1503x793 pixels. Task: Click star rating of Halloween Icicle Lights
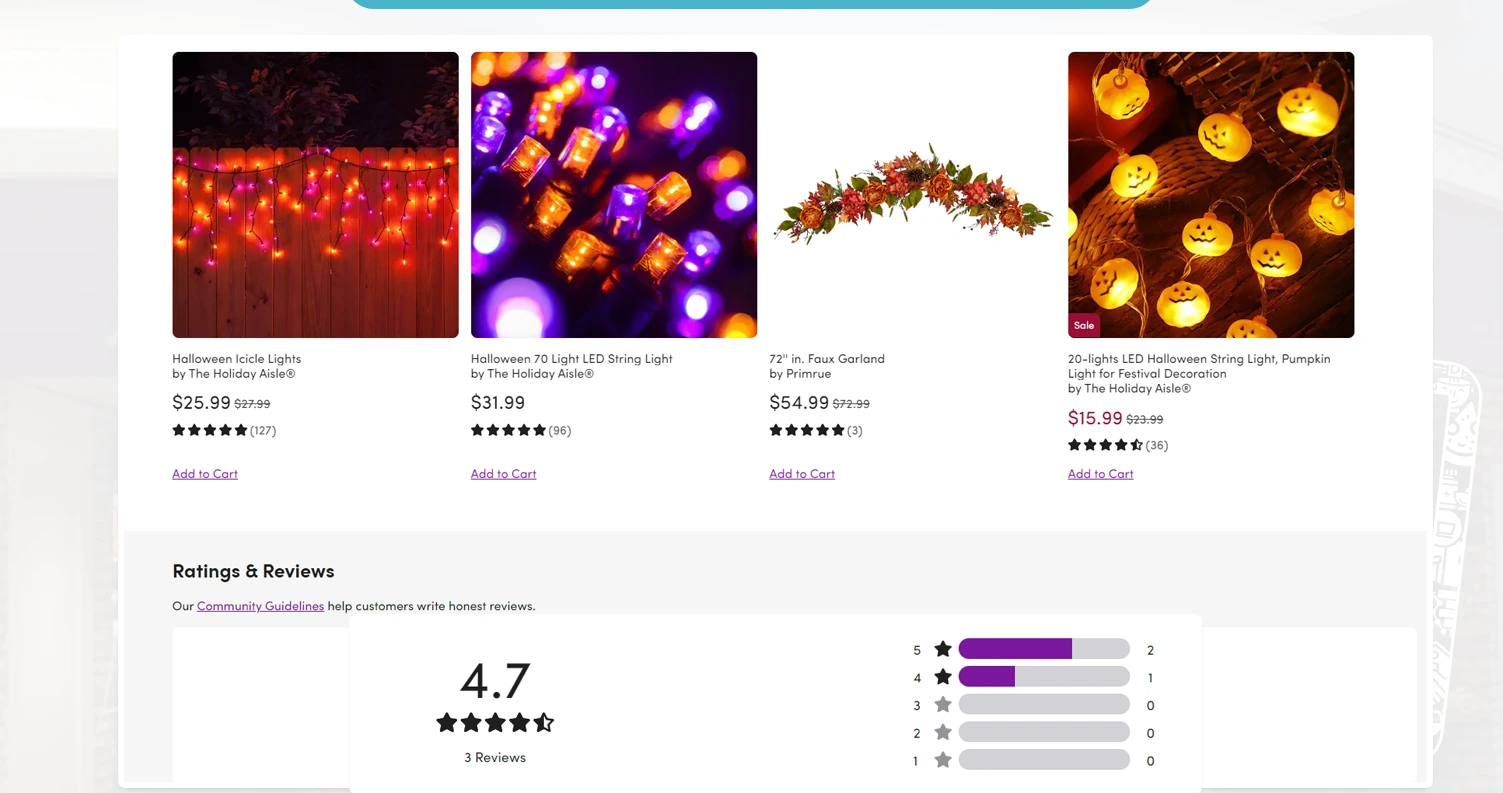[210, 431]
